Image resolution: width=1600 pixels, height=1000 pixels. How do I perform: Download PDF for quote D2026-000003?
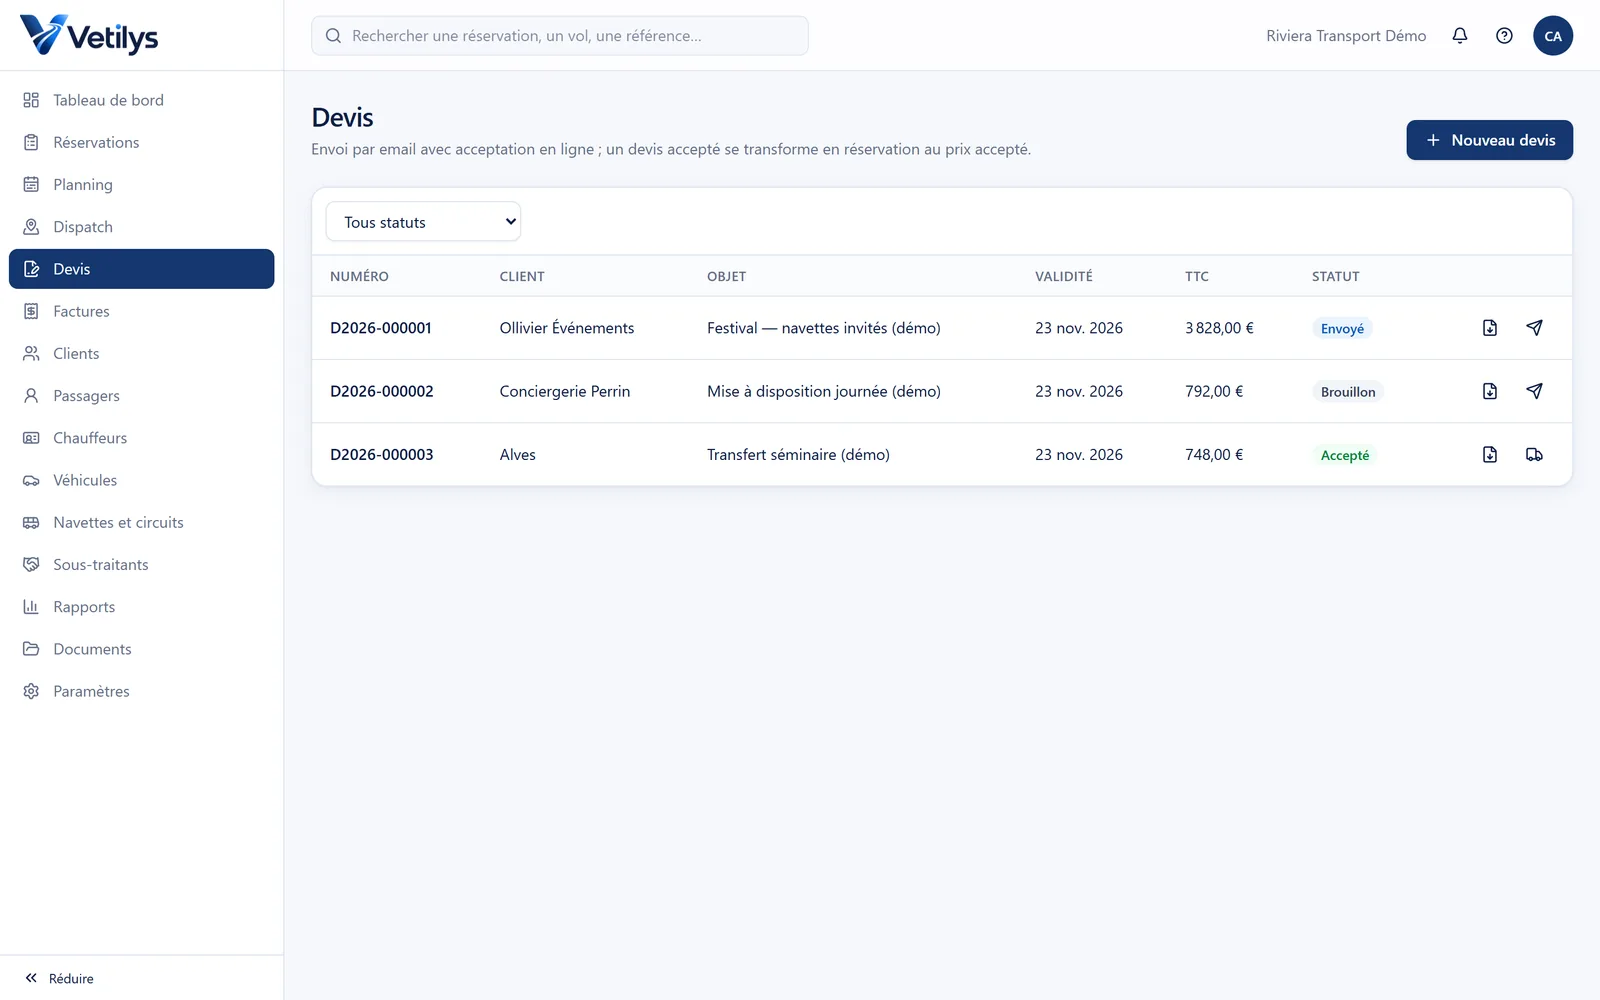pyautogui.click(x=1490, y=454)
